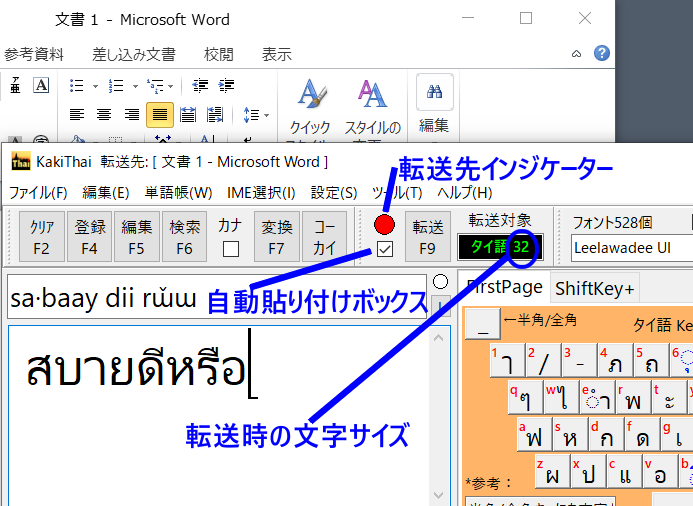
Task: Switch to ShiftKey+ keyboard tab
Action: pyautogui.click(x=594, y=289)
